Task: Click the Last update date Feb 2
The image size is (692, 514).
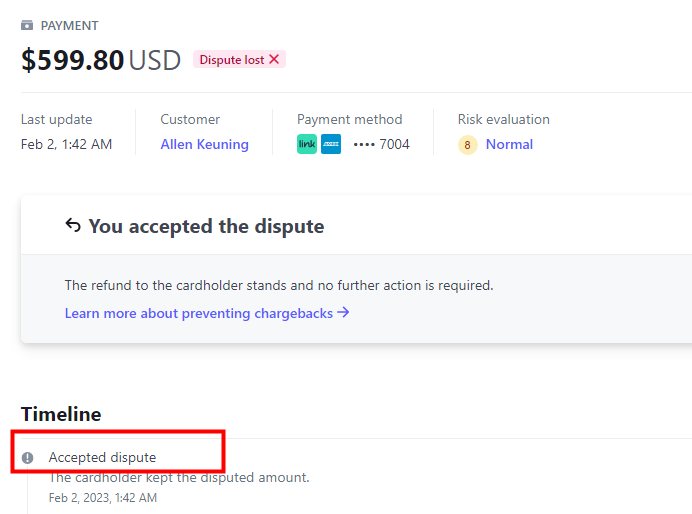Action: pyautogui.click(x=66, y=144)
